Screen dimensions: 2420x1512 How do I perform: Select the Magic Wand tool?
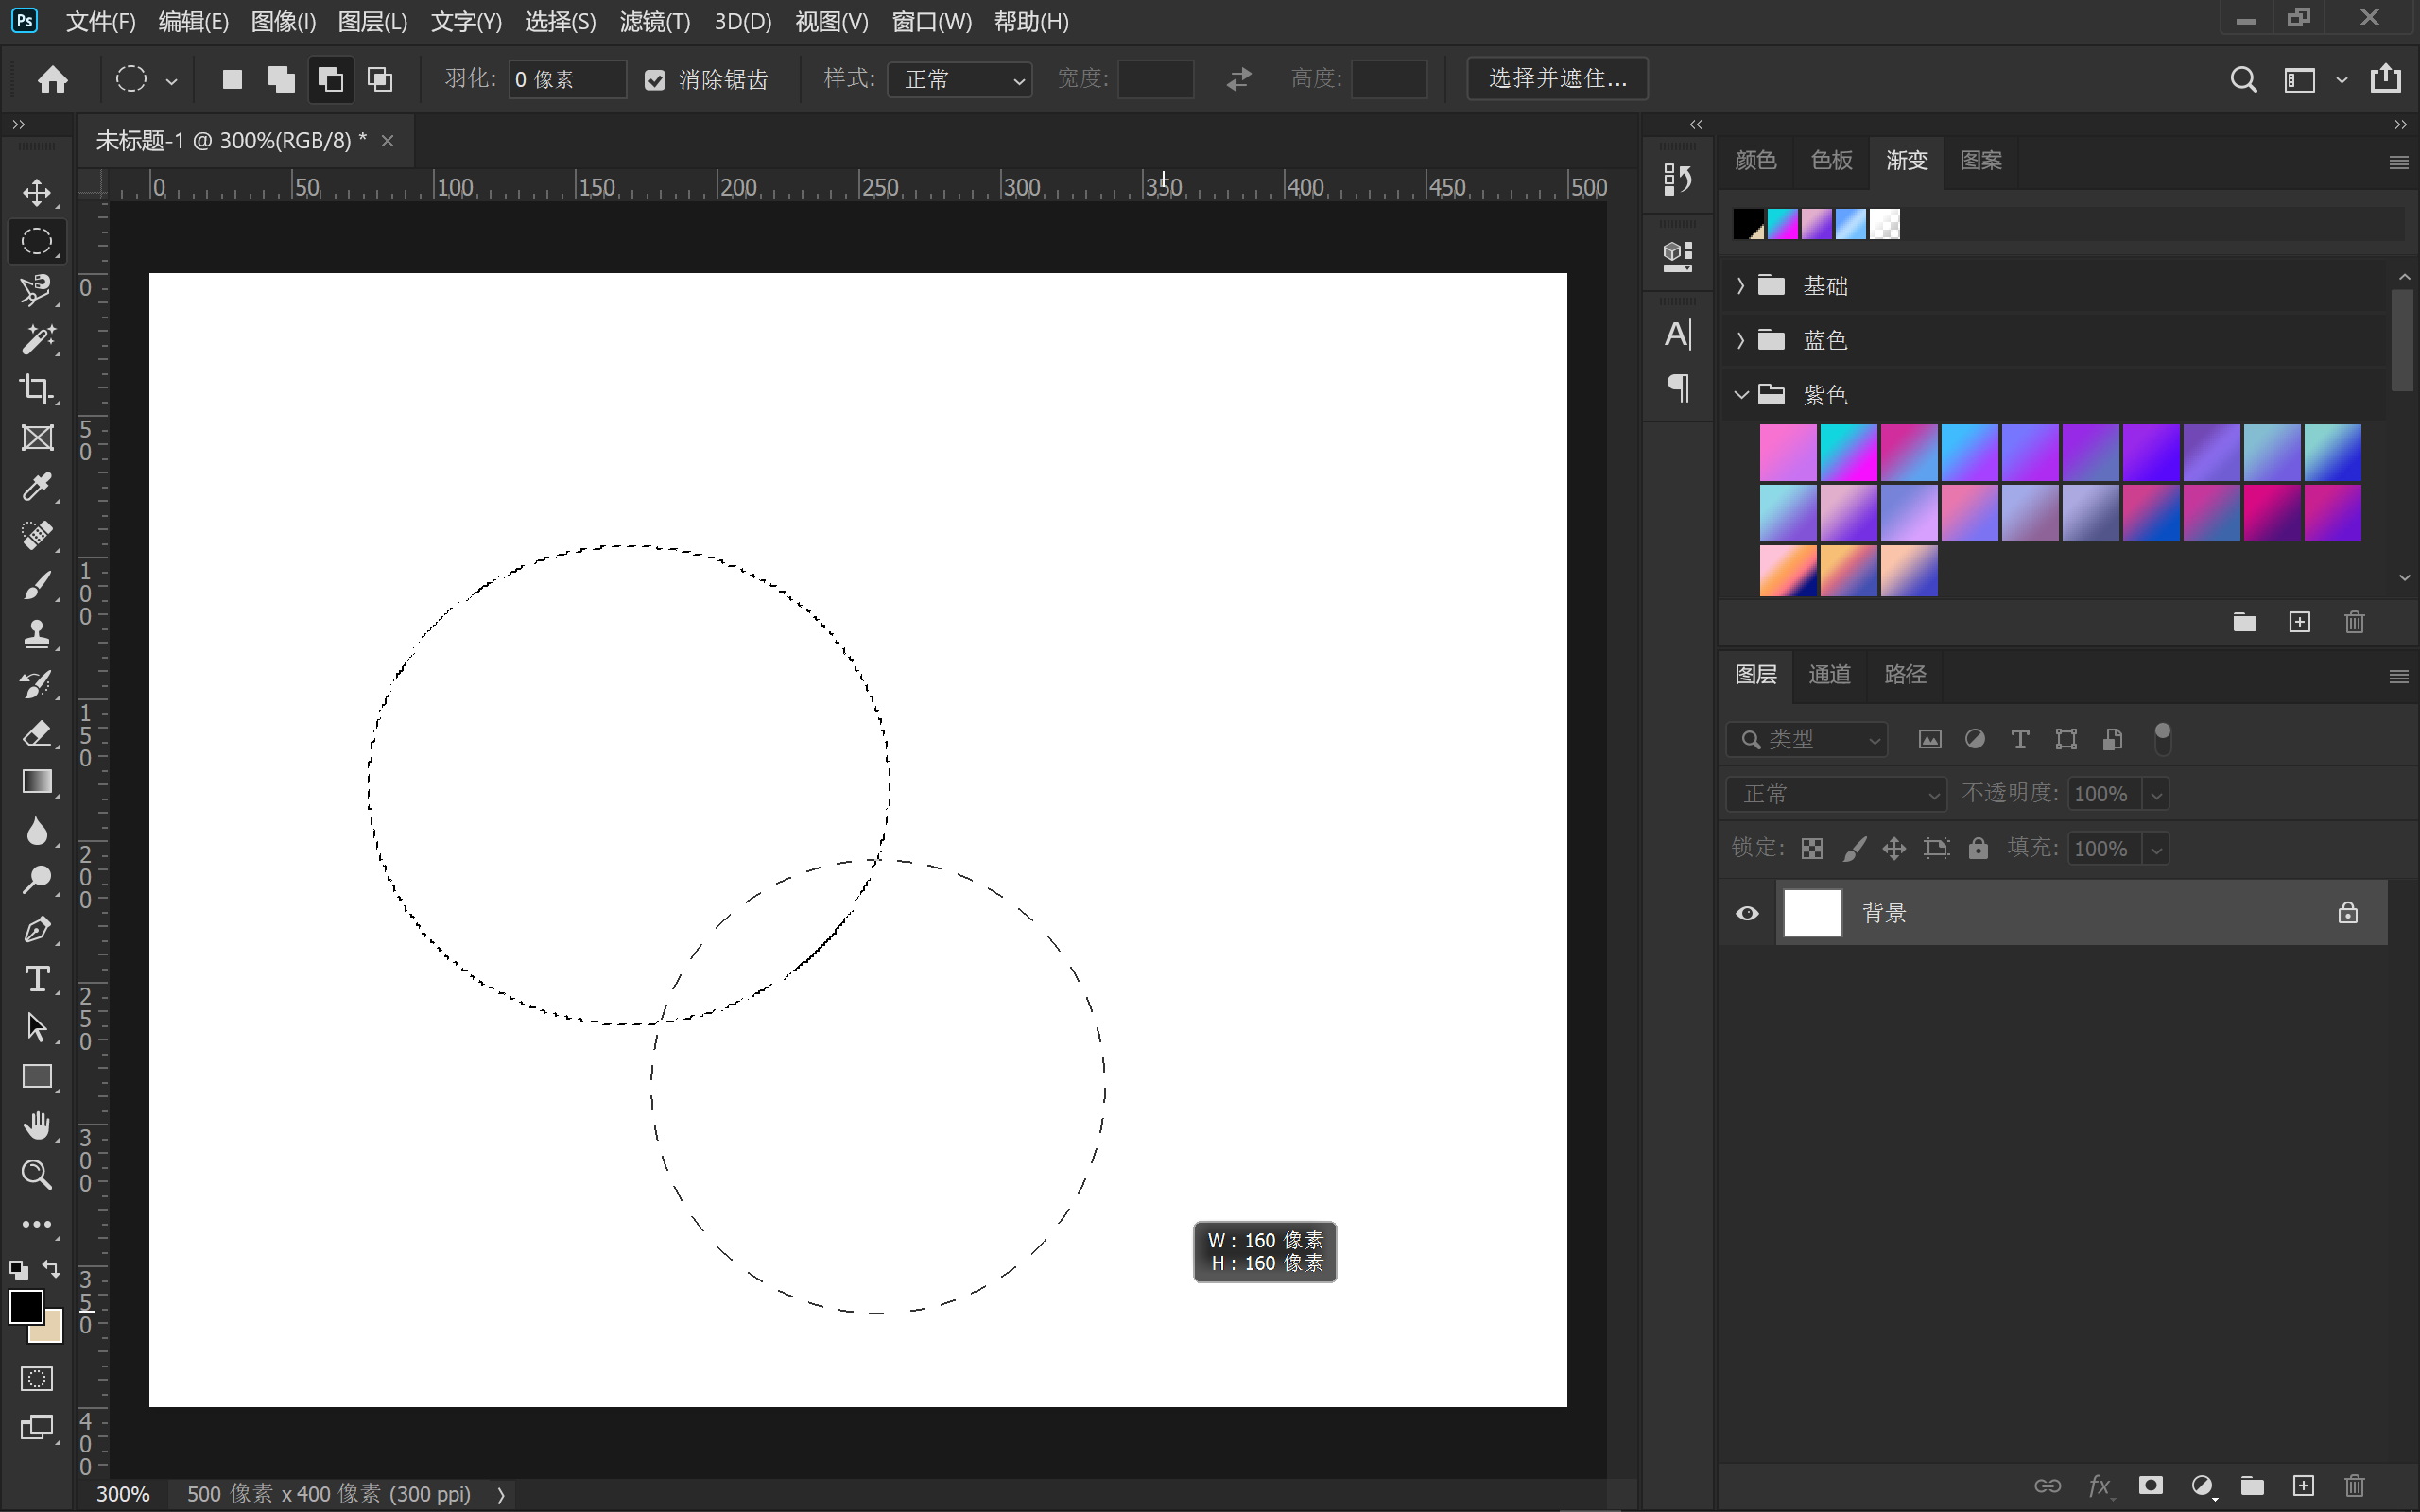tap(37, 339)
